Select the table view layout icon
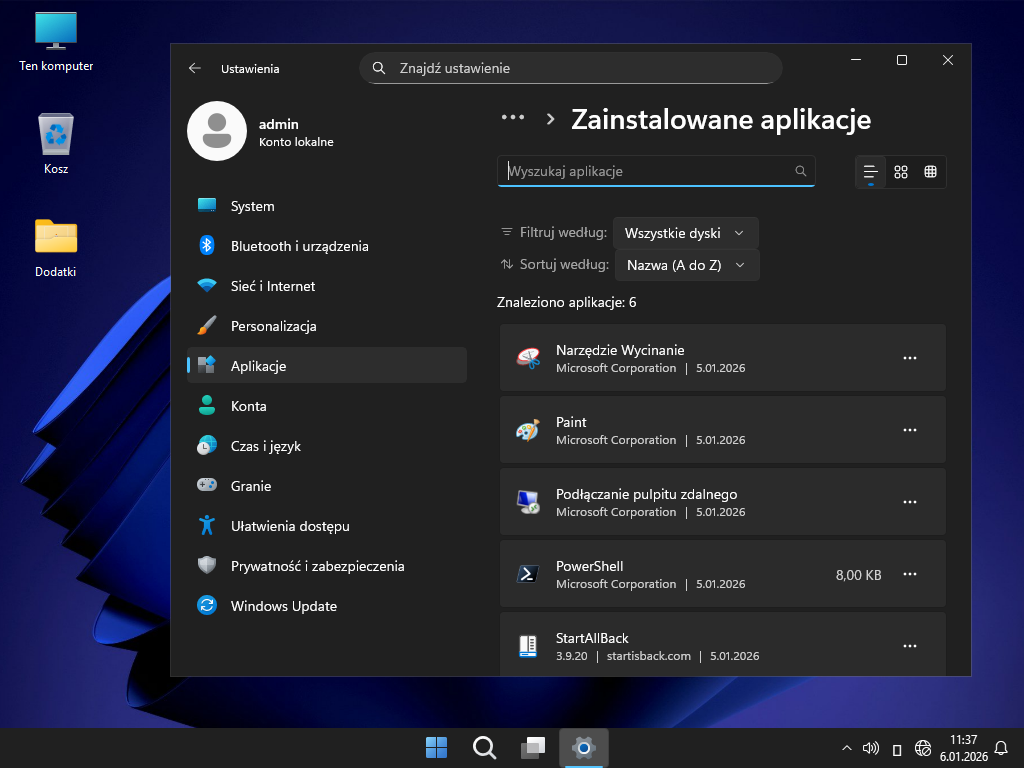Image resolution: width=1024 pixels, height=768 pixels. pos(930,172)
